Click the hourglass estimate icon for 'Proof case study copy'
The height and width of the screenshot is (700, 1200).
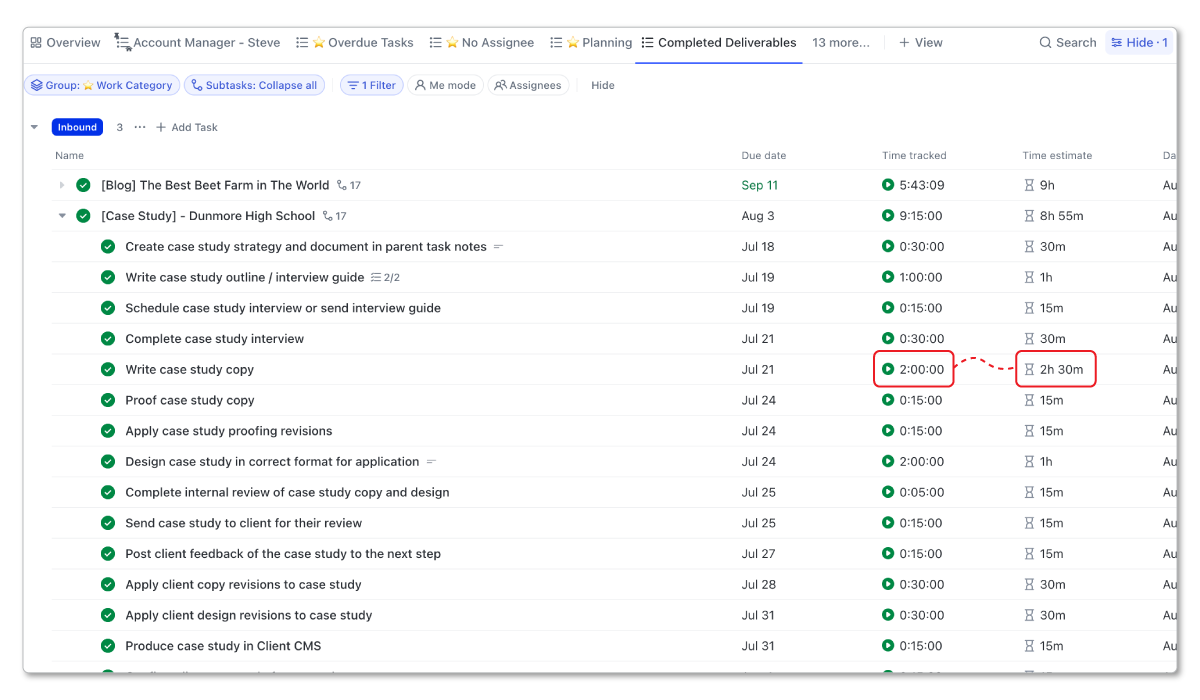(x=1030, y=400)
